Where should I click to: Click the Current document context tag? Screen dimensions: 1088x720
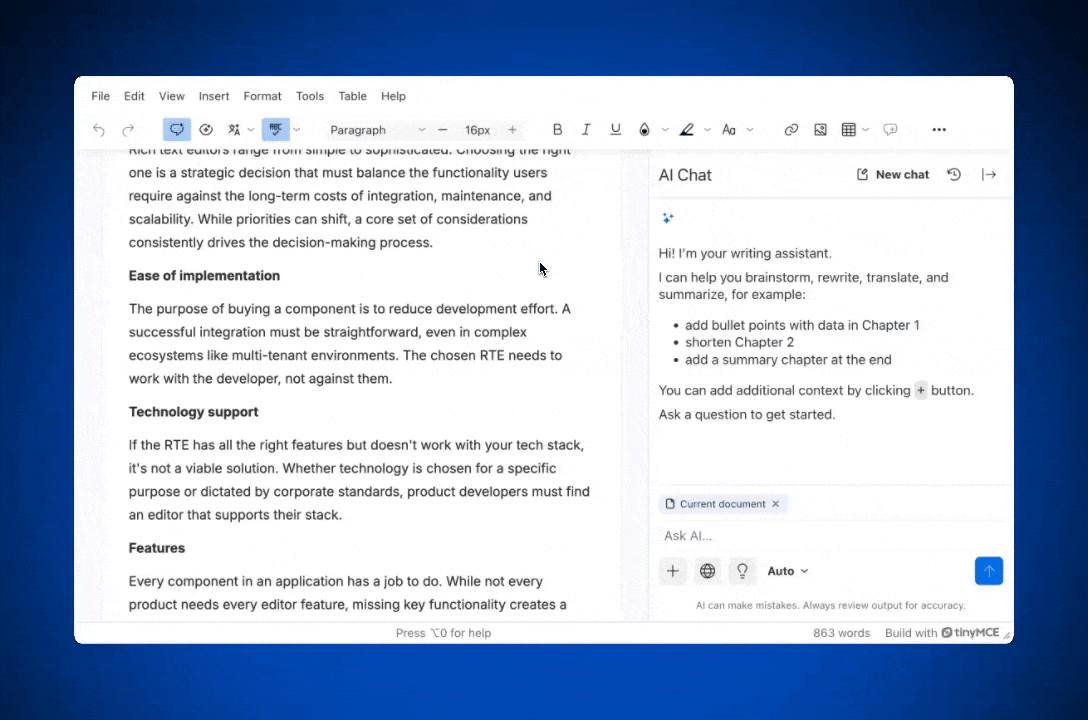point(722,504)
